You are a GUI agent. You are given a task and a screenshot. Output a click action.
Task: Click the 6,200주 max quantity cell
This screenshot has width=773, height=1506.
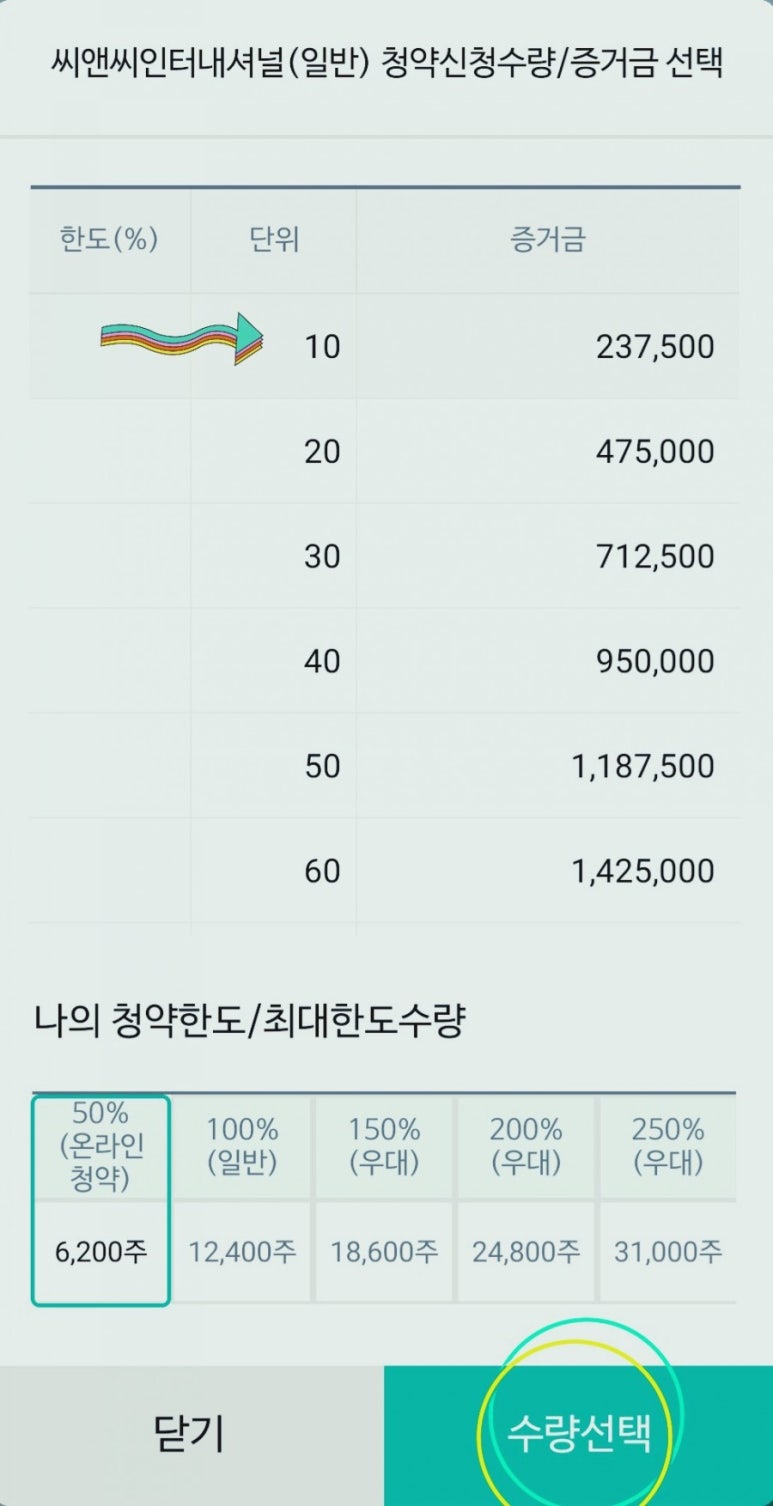[x=101, y=1252]
